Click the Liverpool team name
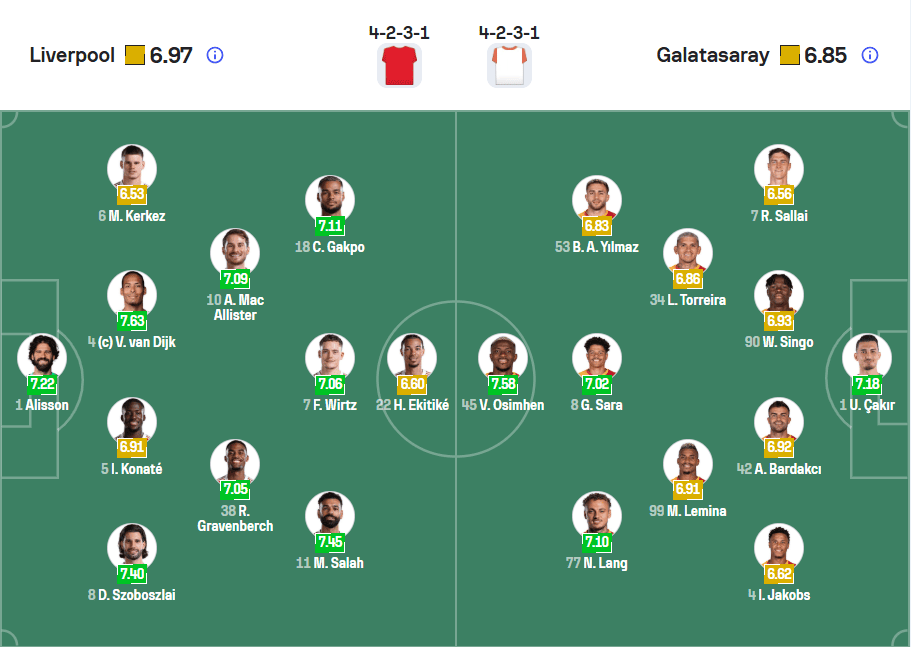The image size is (911, 647). tap(72, 55)
